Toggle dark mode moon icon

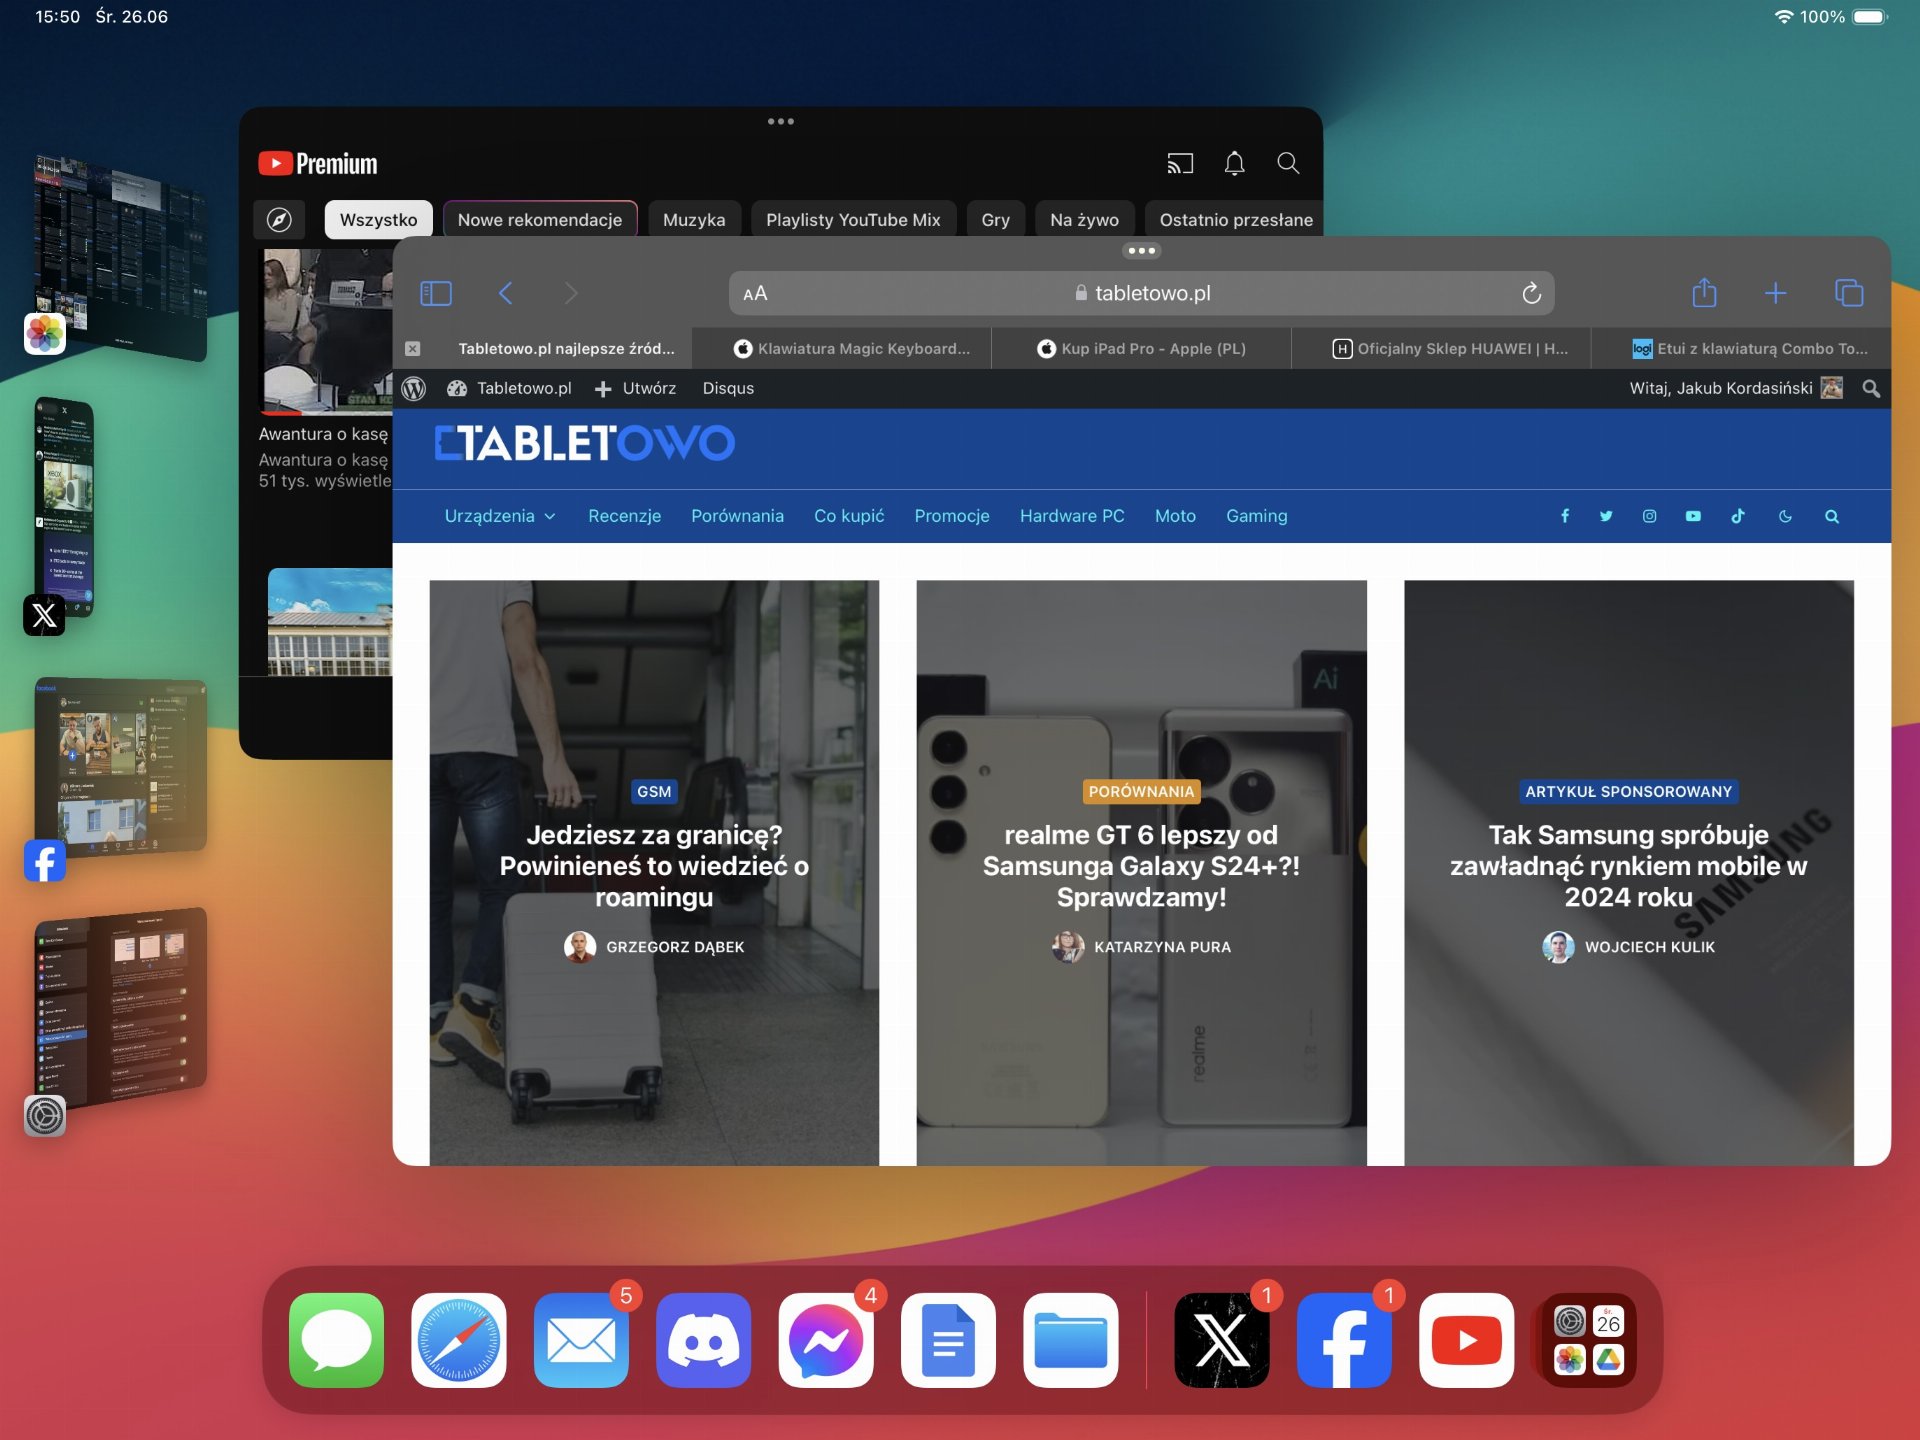(1785, 516)
